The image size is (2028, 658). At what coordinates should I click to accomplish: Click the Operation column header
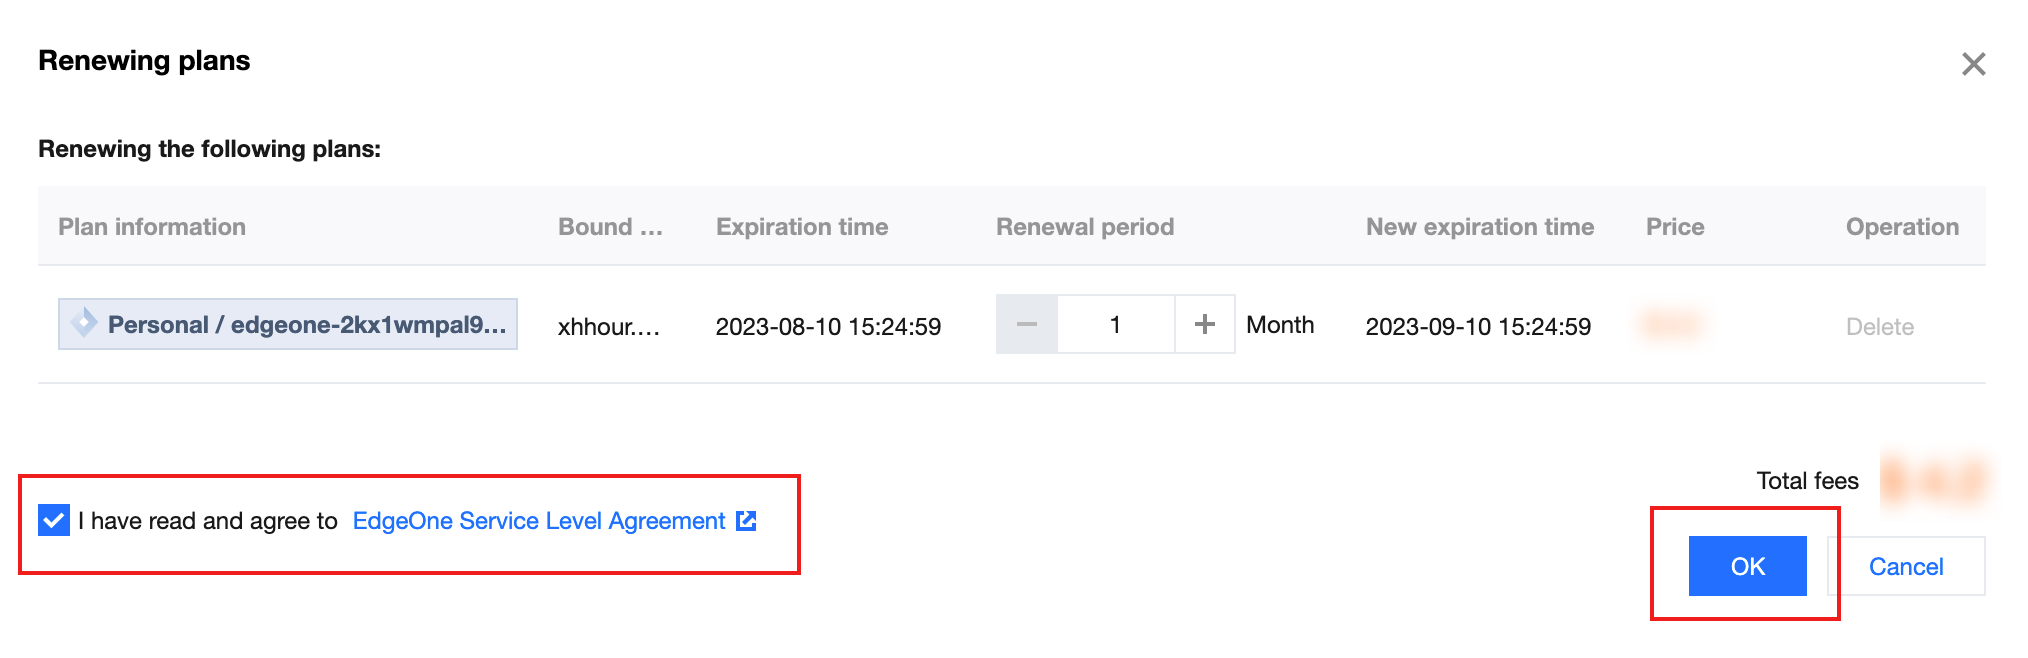(1902, 227)
